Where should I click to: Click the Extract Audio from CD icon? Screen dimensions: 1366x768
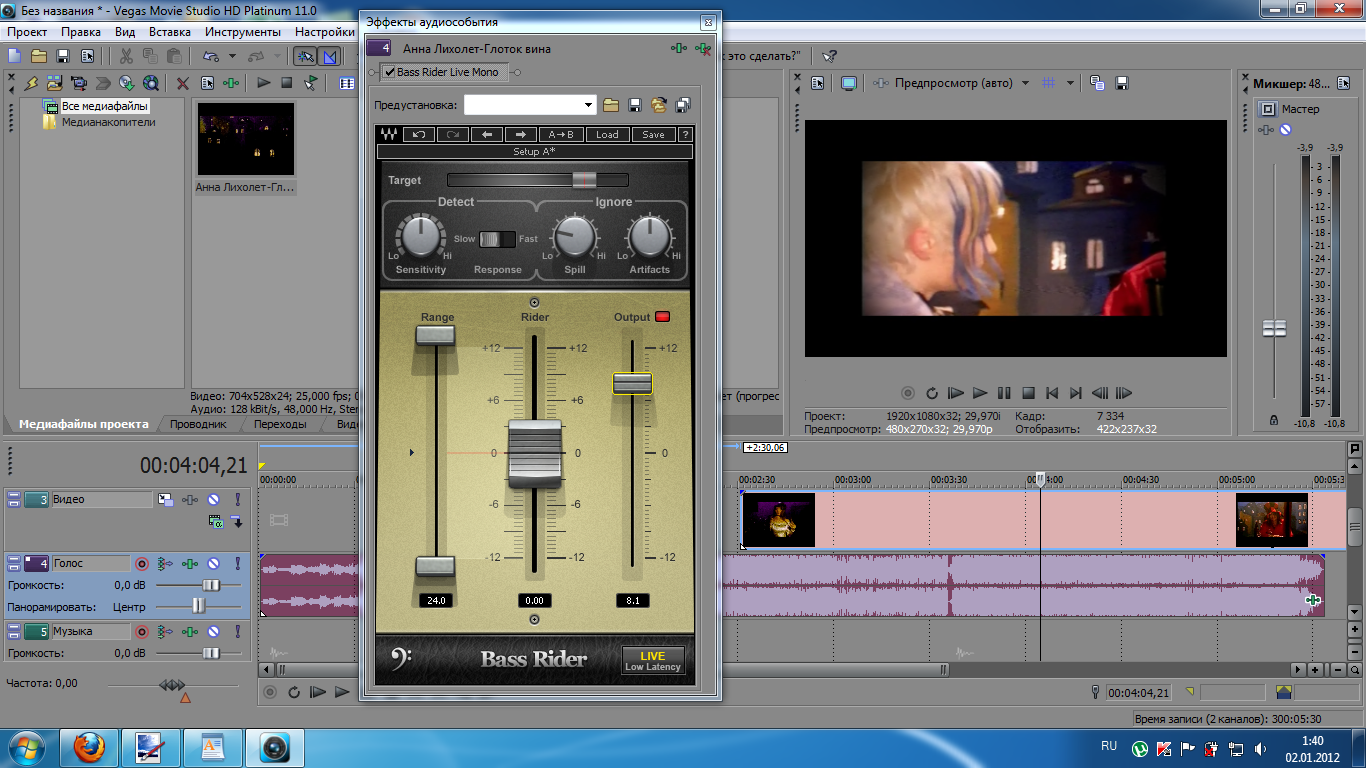(x=126, y=83)
